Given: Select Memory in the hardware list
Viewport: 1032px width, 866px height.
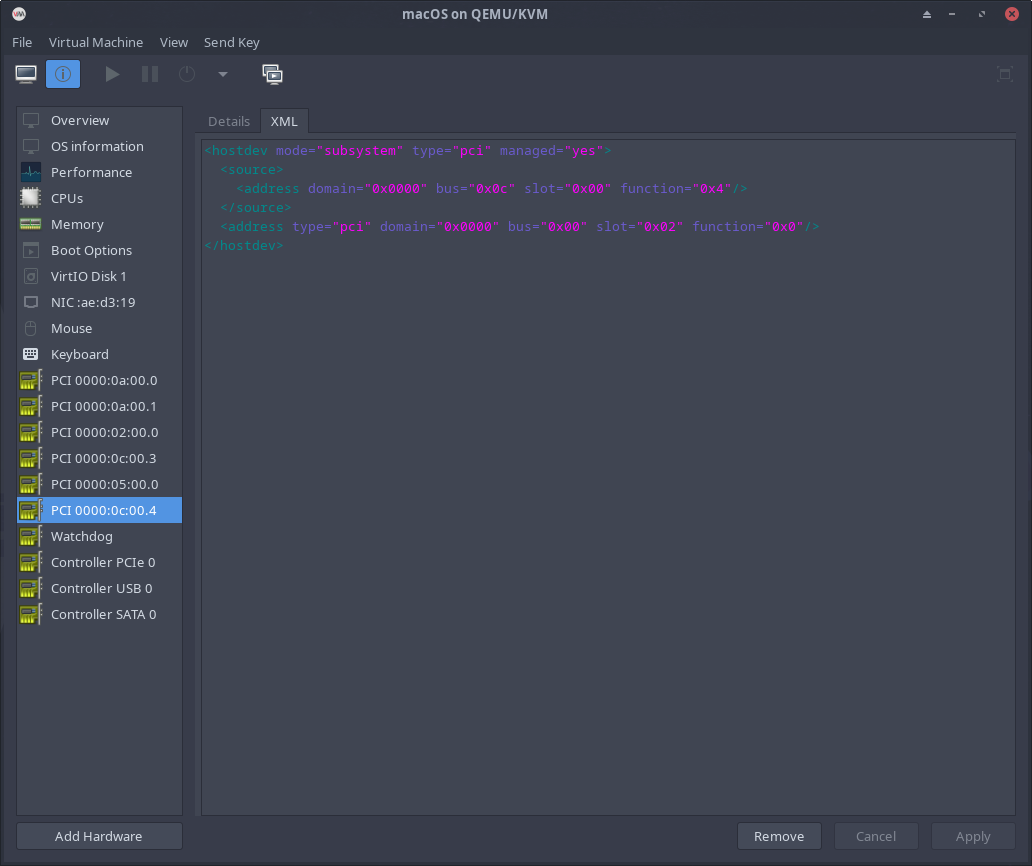Looking at the screenshot, I should (x=77, y=224).
